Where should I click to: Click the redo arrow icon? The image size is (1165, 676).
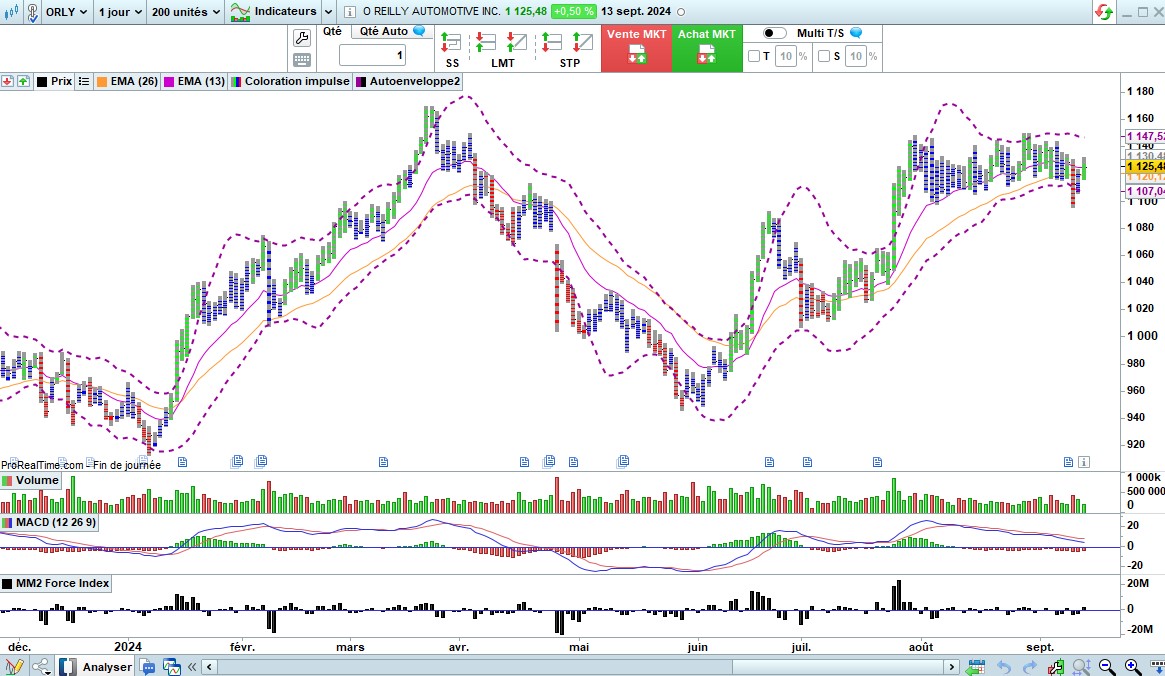pyautogui.click(x=1030, y=667)
